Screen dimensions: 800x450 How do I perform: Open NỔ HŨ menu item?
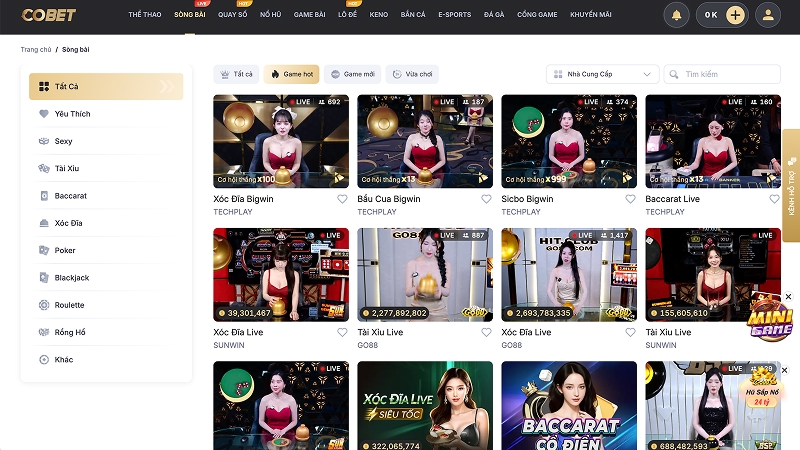tap(270, 15)
